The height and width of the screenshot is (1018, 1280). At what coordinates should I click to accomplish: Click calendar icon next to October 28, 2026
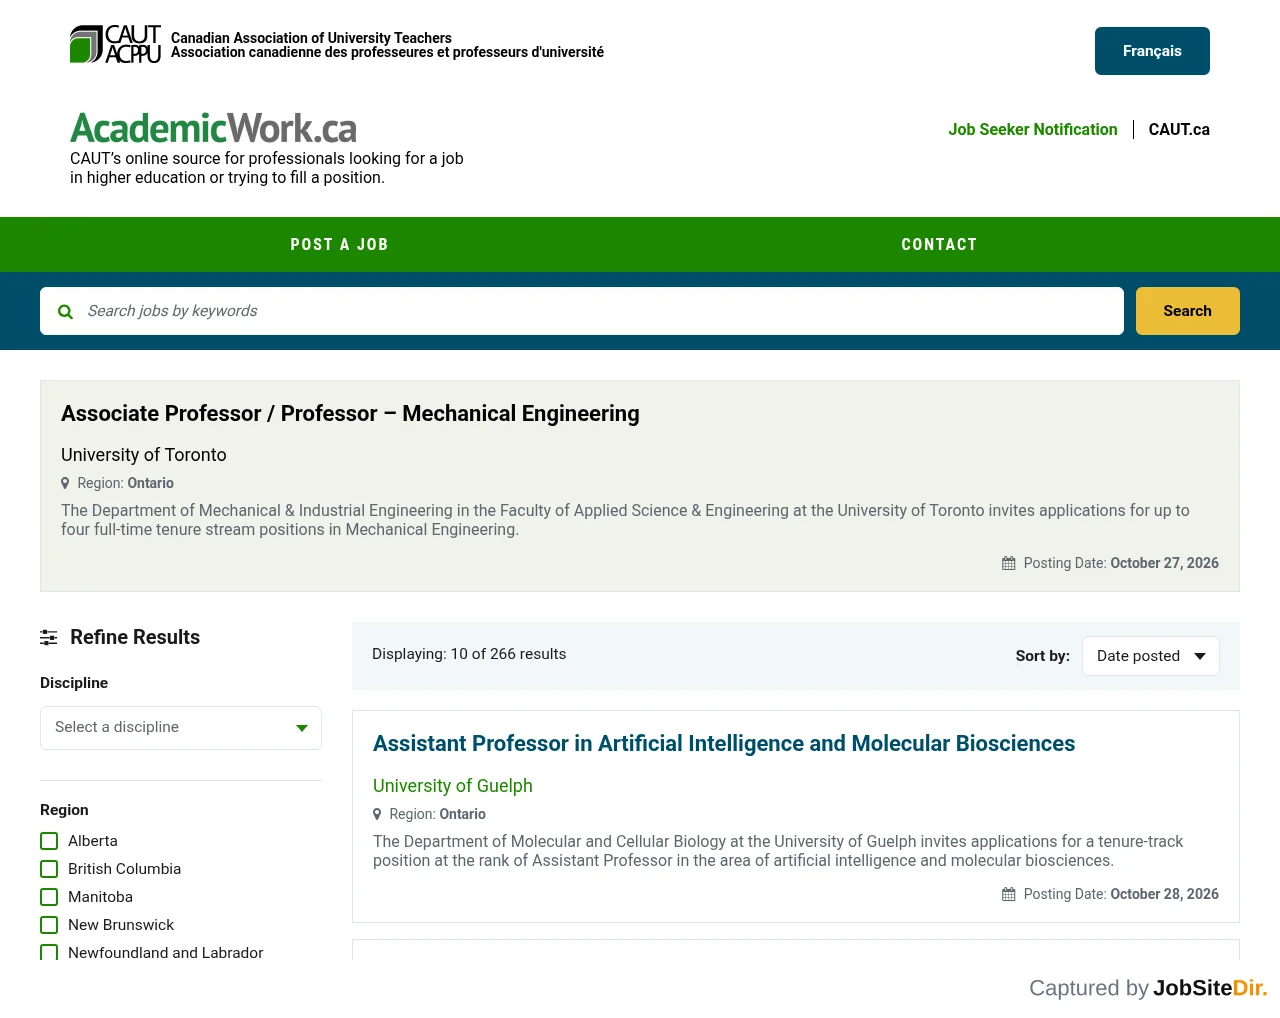click(1009, 894)
